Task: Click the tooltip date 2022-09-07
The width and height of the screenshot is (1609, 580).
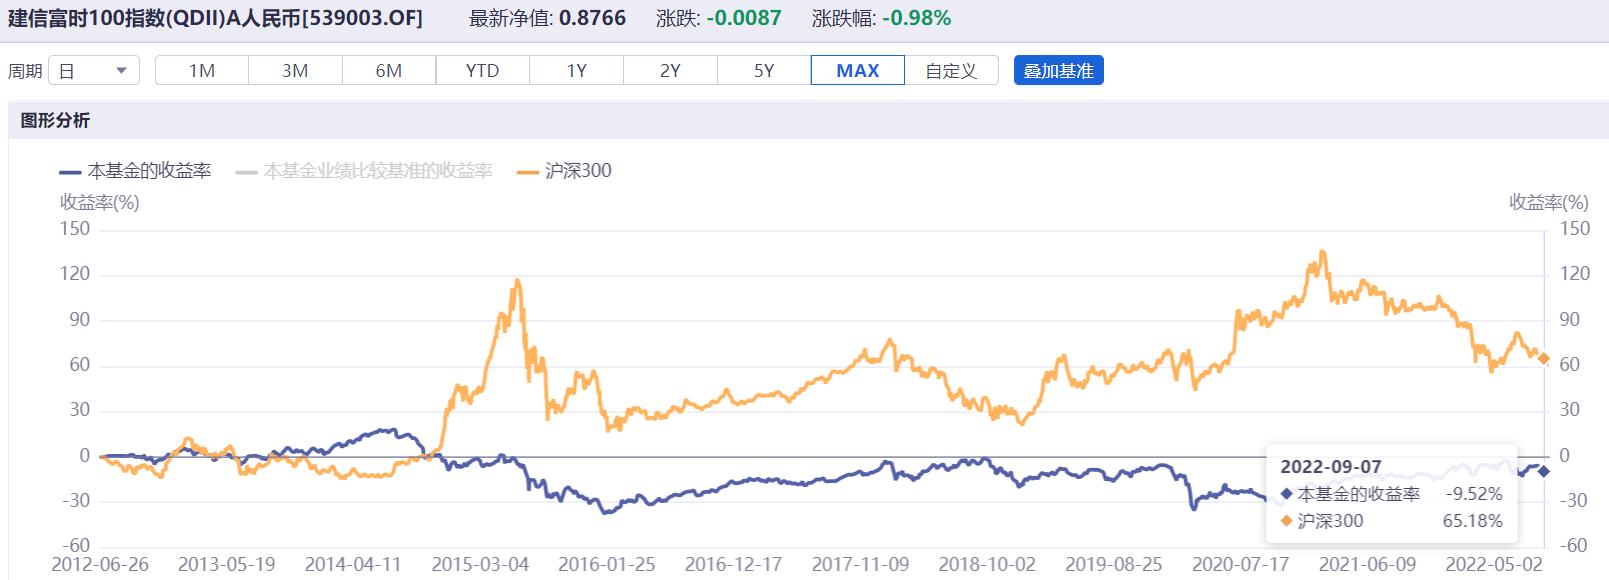Action: 1331,467
